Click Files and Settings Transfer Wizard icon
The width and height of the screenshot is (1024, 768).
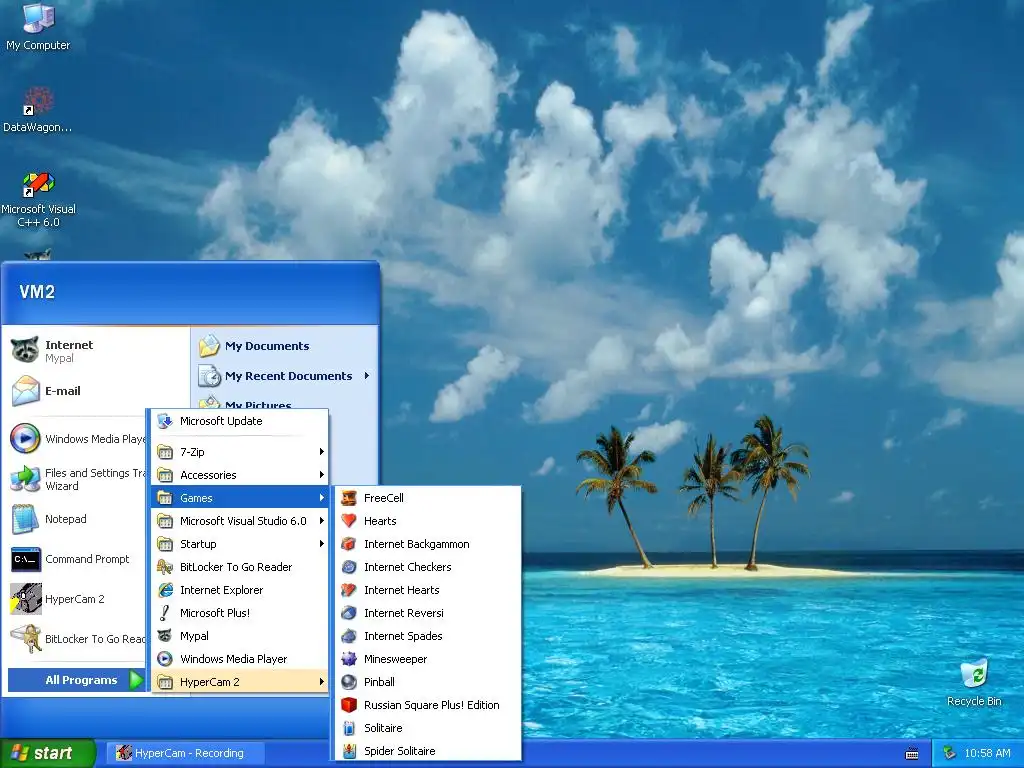25,479
